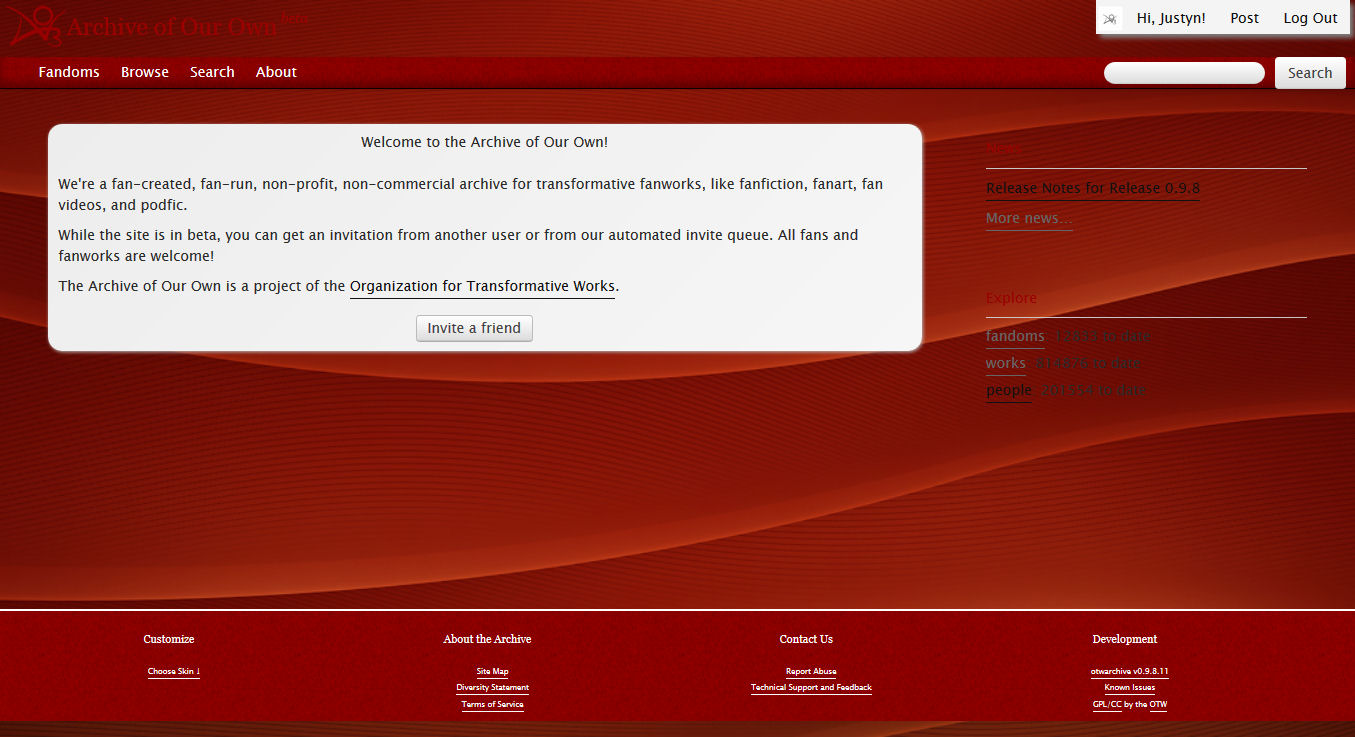Open Release Notes for Release 0.9.8
Screen dimensions: 1355x737
1093,188
